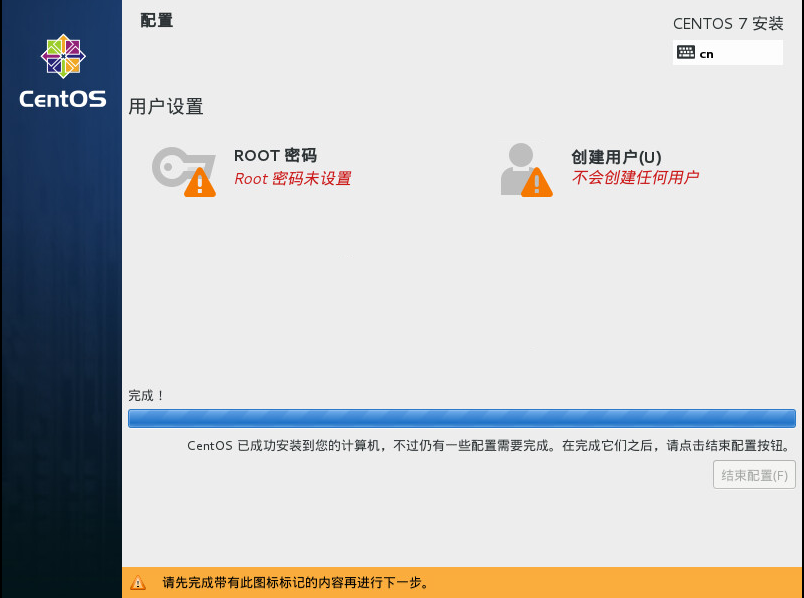
Task: Click the 'CENTOS 7 安装' header text
Action: pyautogui.click(x=728, y=24)
